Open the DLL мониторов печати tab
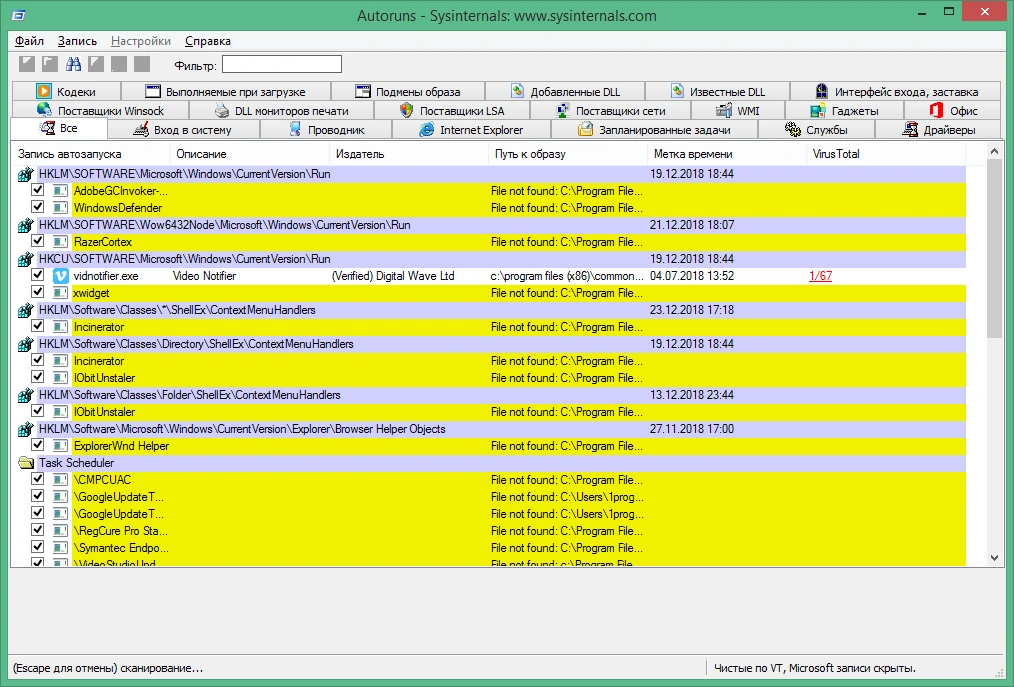 [281, 111]
